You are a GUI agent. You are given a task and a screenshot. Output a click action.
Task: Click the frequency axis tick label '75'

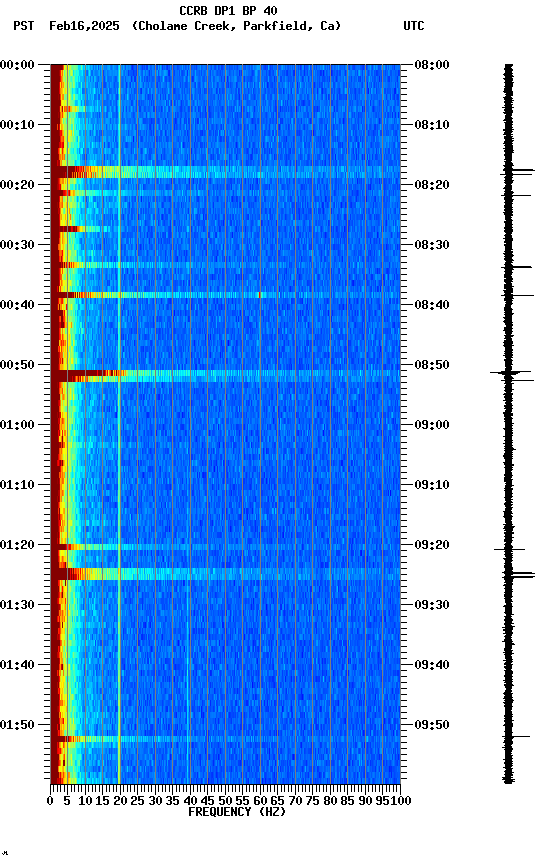tap(313, 802)
